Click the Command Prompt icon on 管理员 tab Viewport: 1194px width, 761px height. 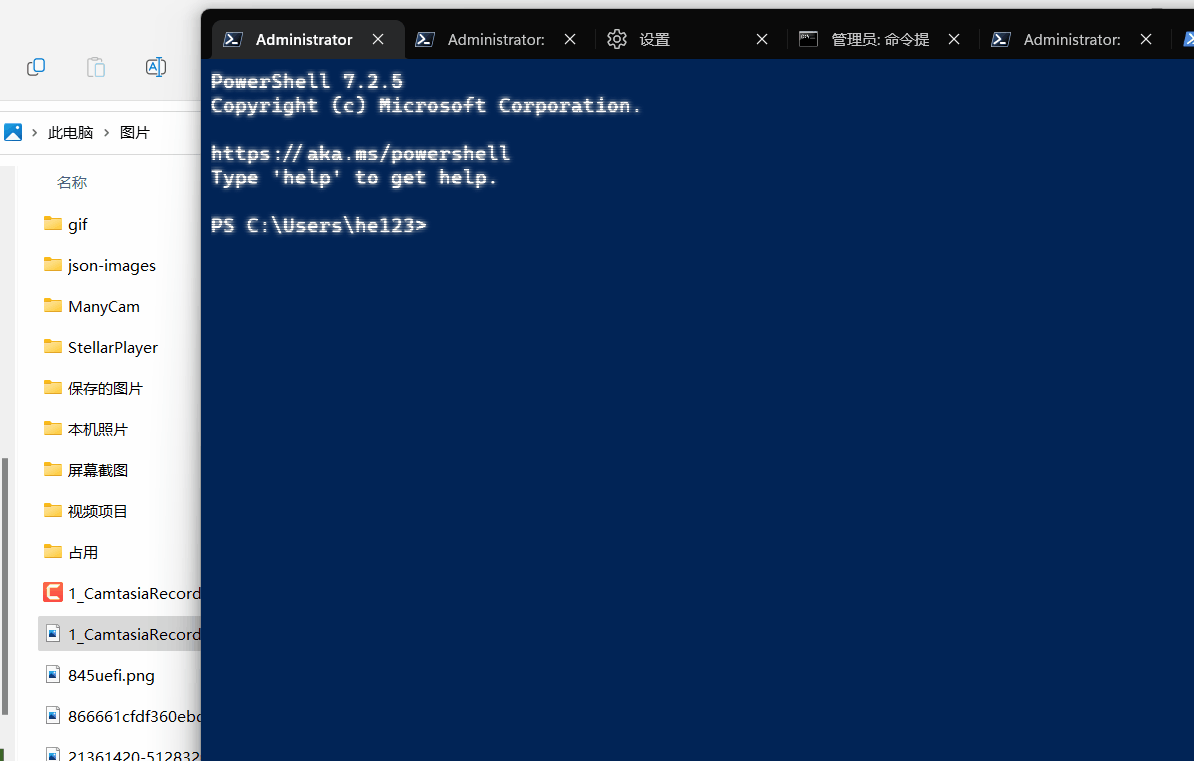pyautogui.click(x=808, y=39)
